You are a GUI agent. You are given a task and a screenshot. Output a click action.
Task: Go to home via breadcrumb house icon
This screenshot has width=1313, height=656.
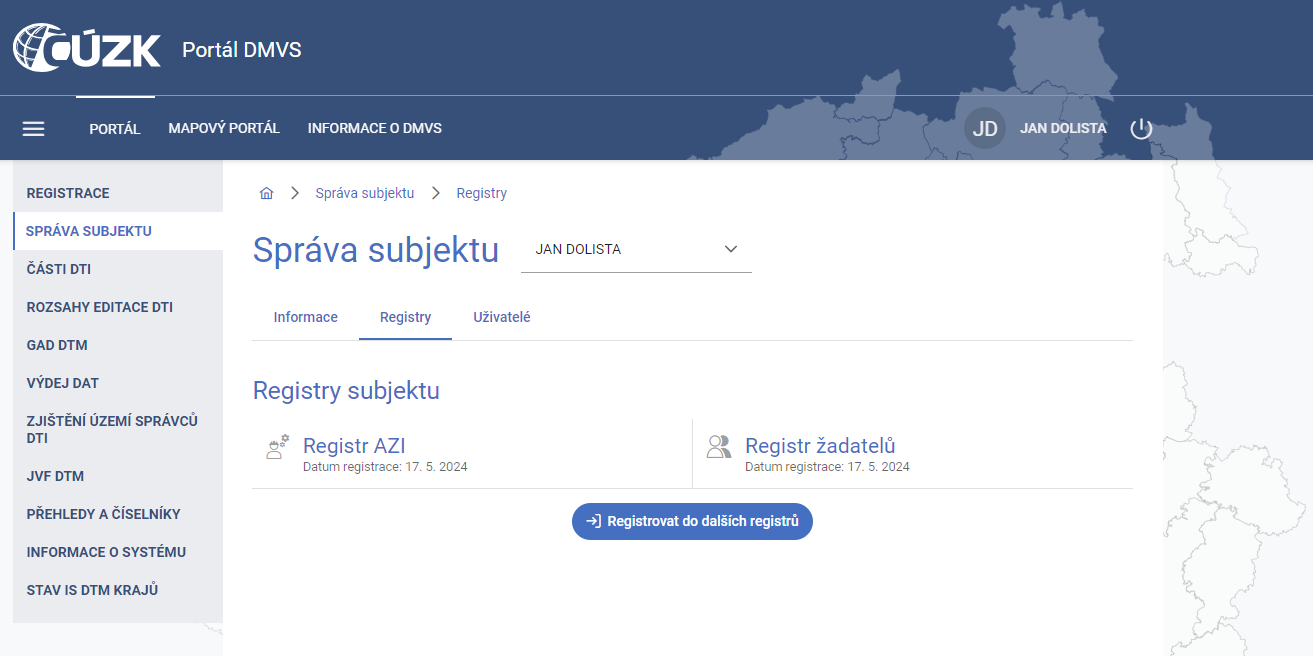(x=266, y=194)
